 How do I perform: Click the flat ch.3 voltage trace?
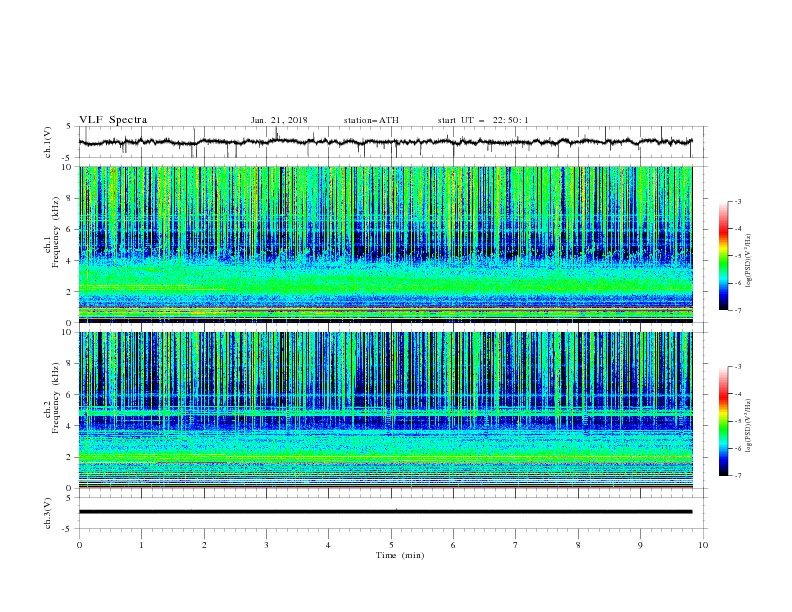(x=386, y=512)
